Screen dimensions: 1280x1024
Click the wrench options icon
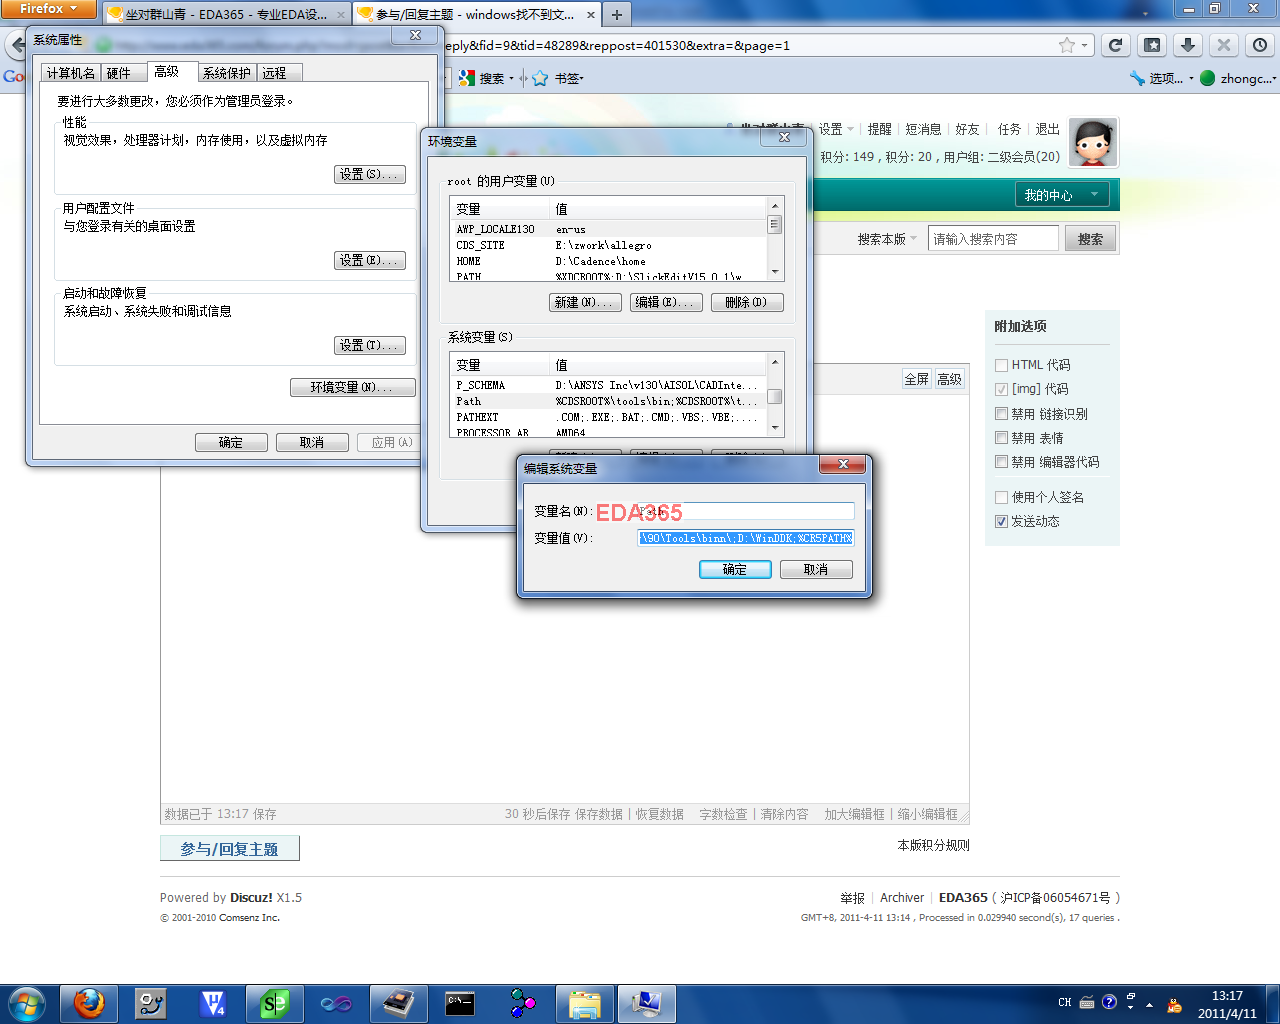[x=1137, y=78]
